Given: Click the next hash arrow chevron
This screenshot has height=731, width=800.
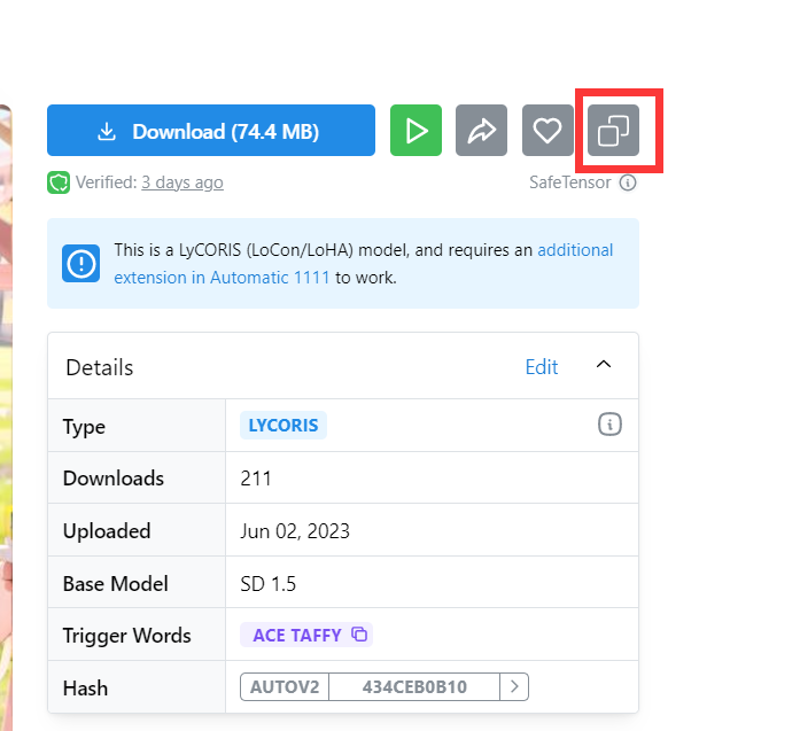Looking at the screenshot, I should point(514,687).
